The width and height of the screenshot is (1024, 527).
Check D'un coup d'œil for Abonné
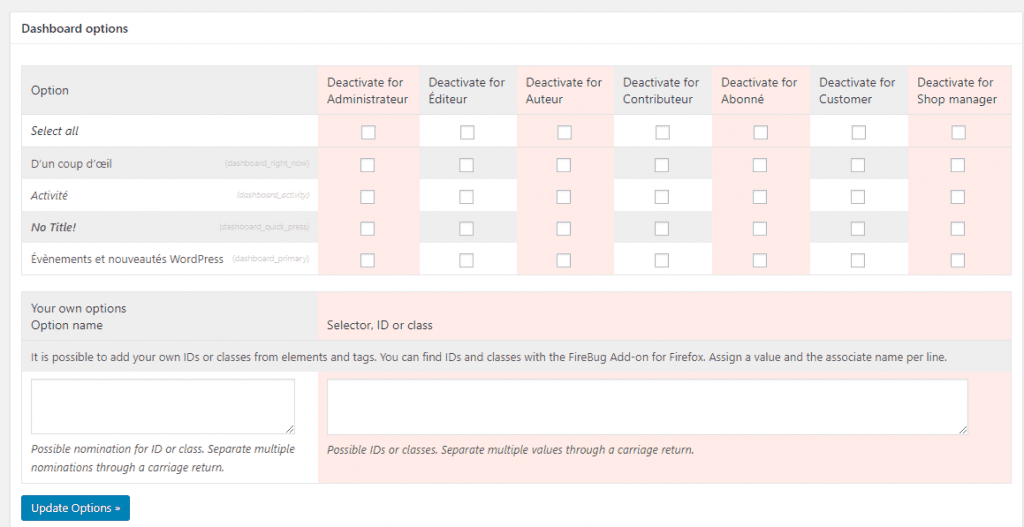point(760,165)
